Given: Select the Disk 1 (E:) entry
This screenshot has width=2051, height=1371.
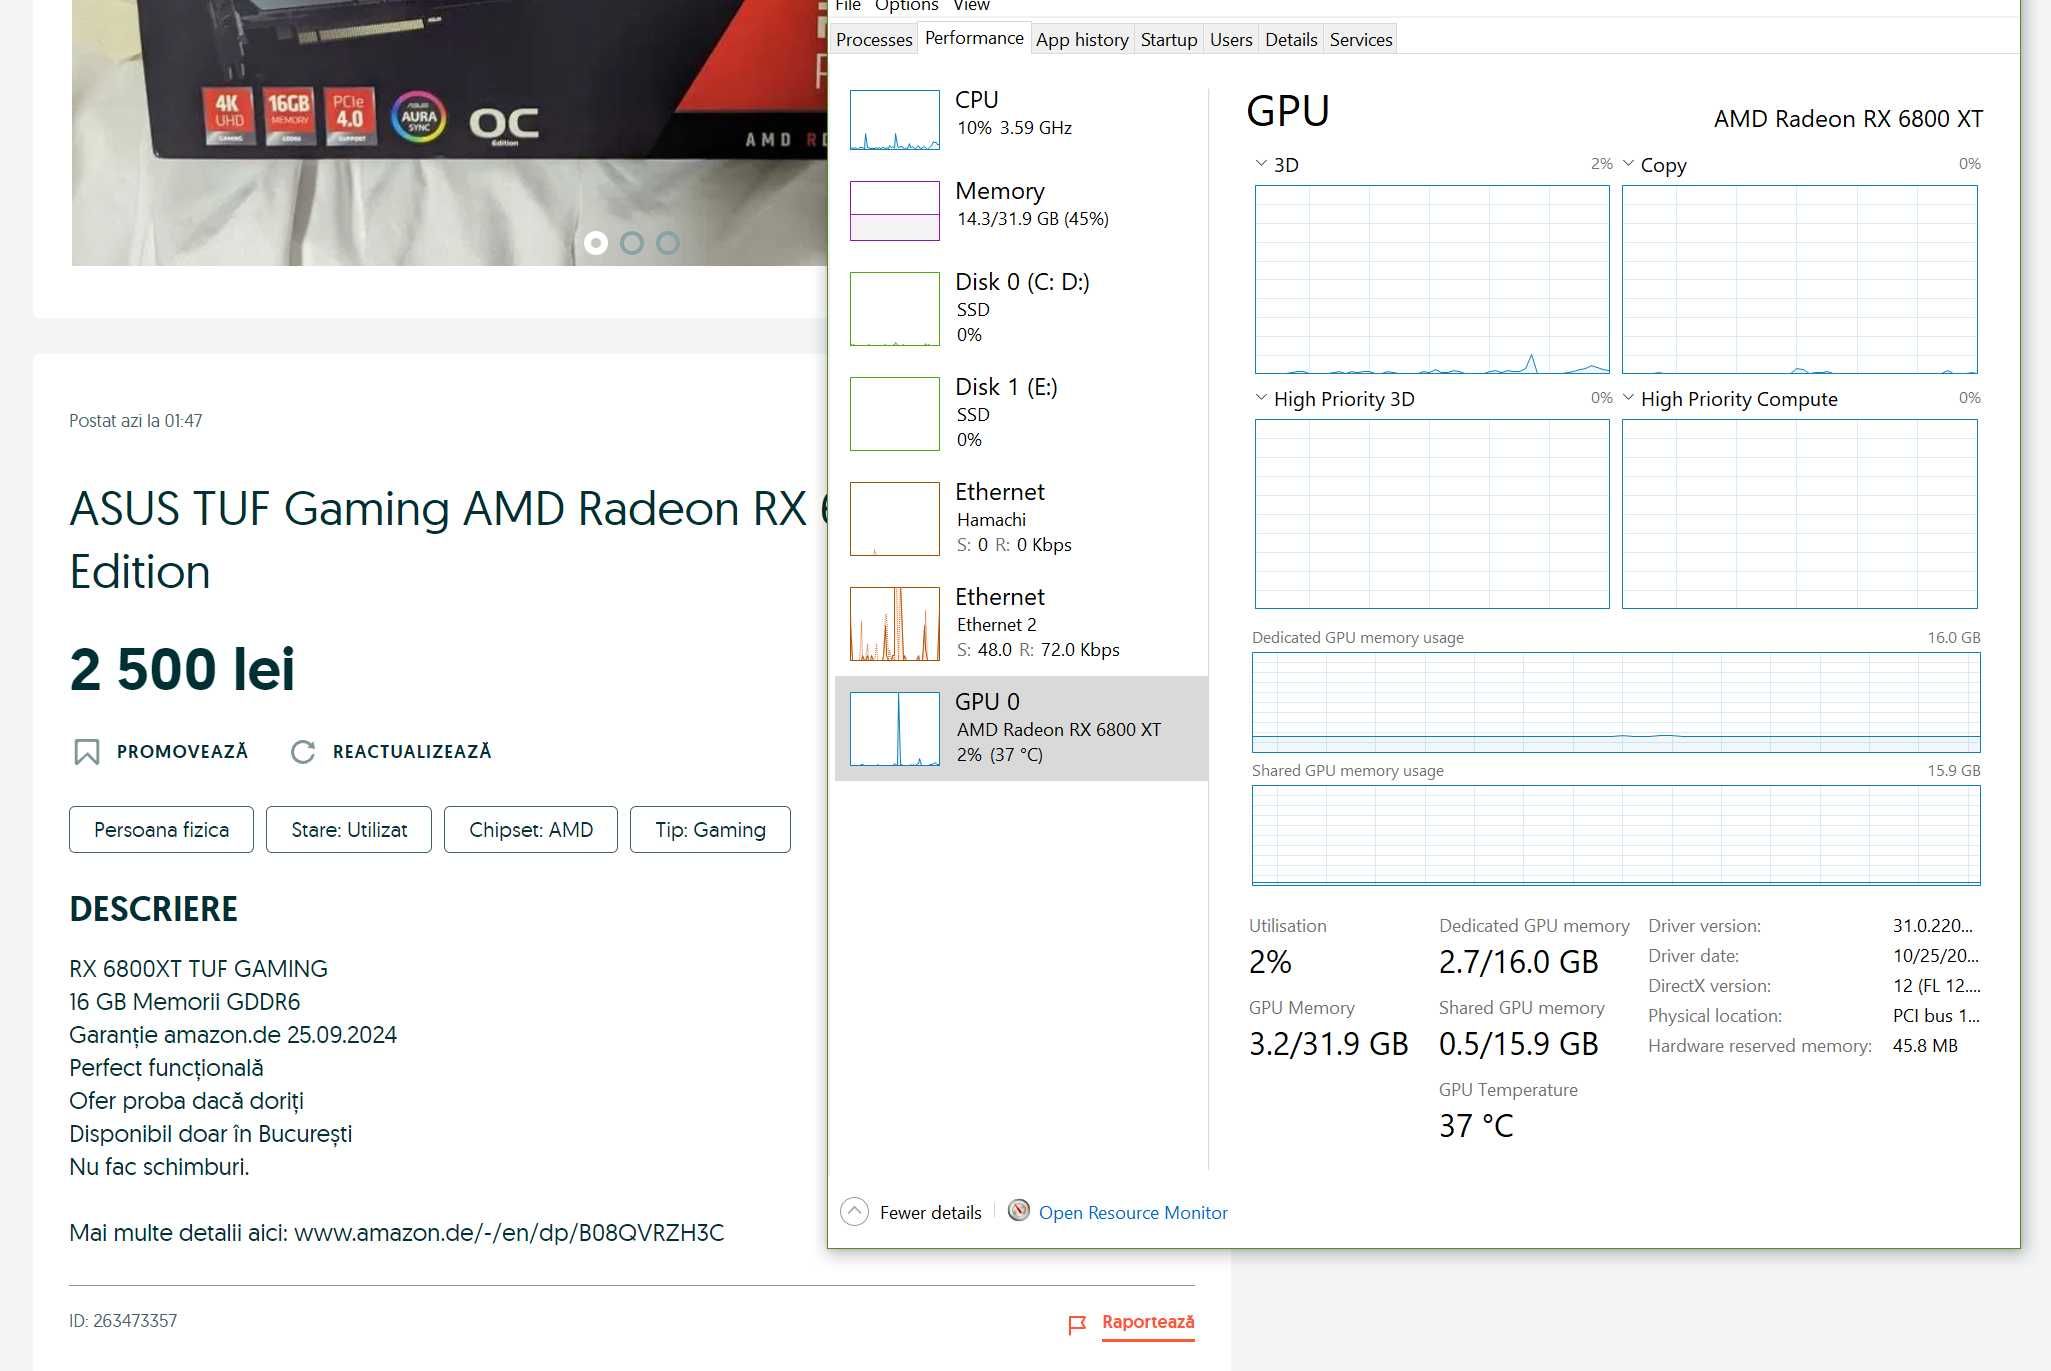Looking at the screenshot, I should (1021, 413).
